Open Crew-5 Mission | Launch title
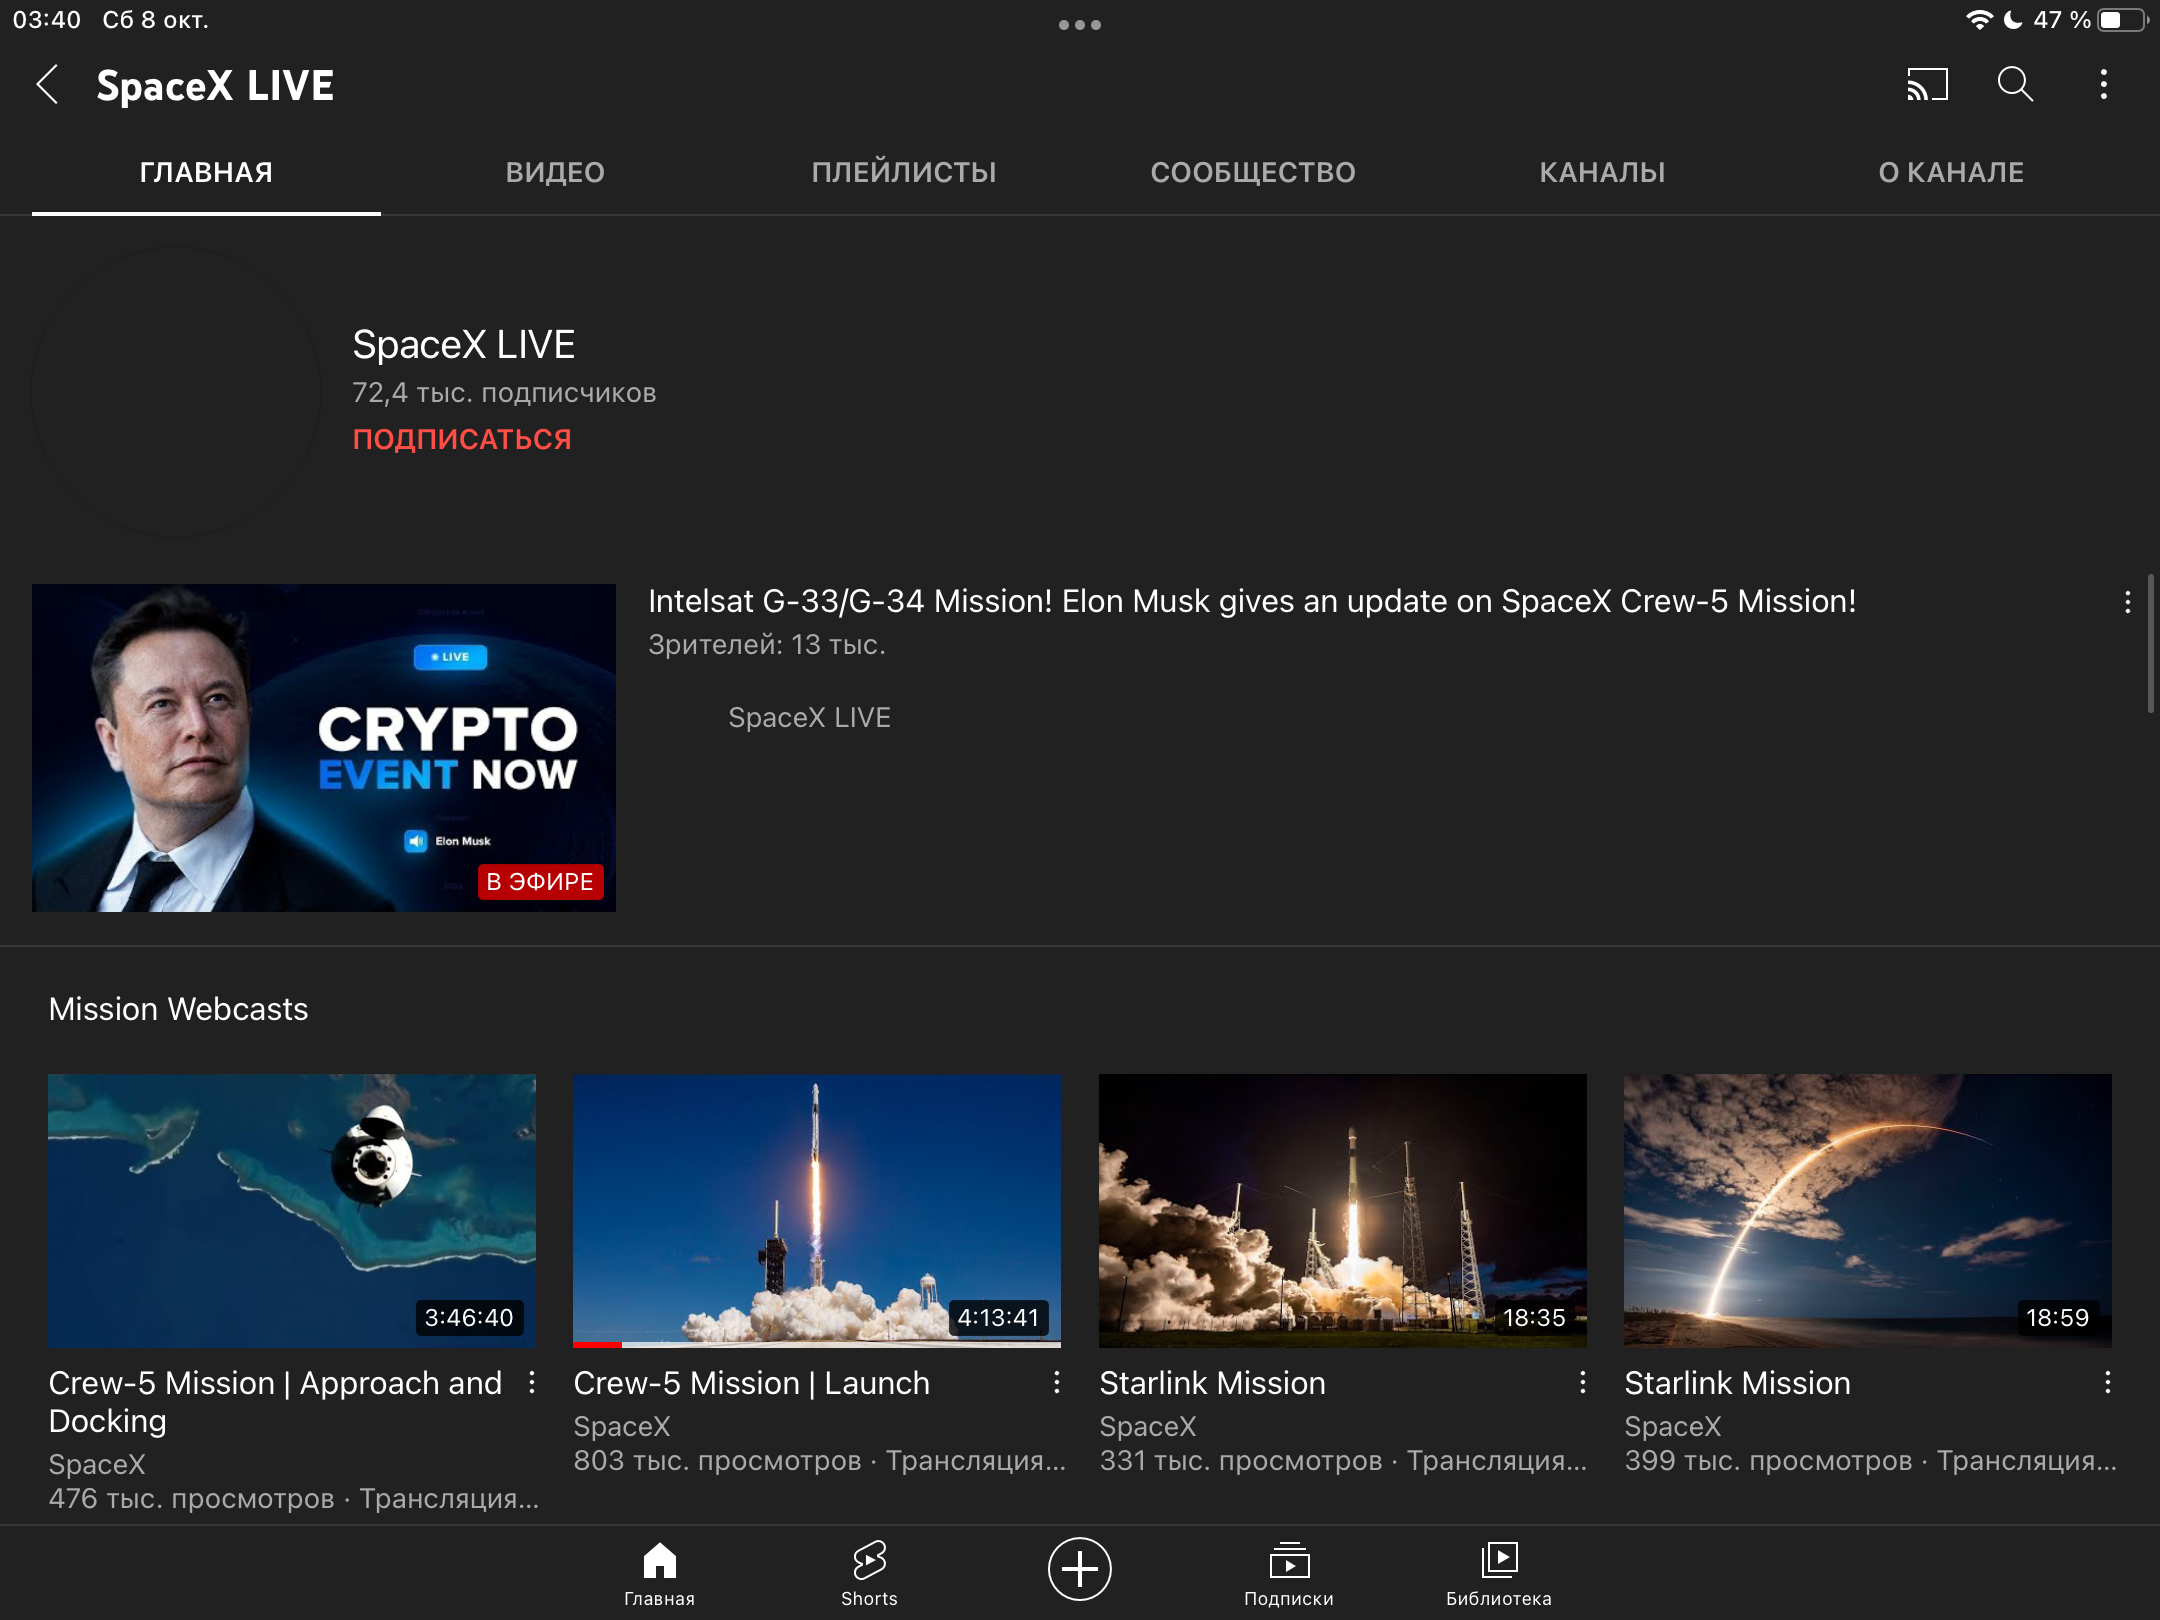Viewport: 2160px width, 1620px height. (752, 1383)
